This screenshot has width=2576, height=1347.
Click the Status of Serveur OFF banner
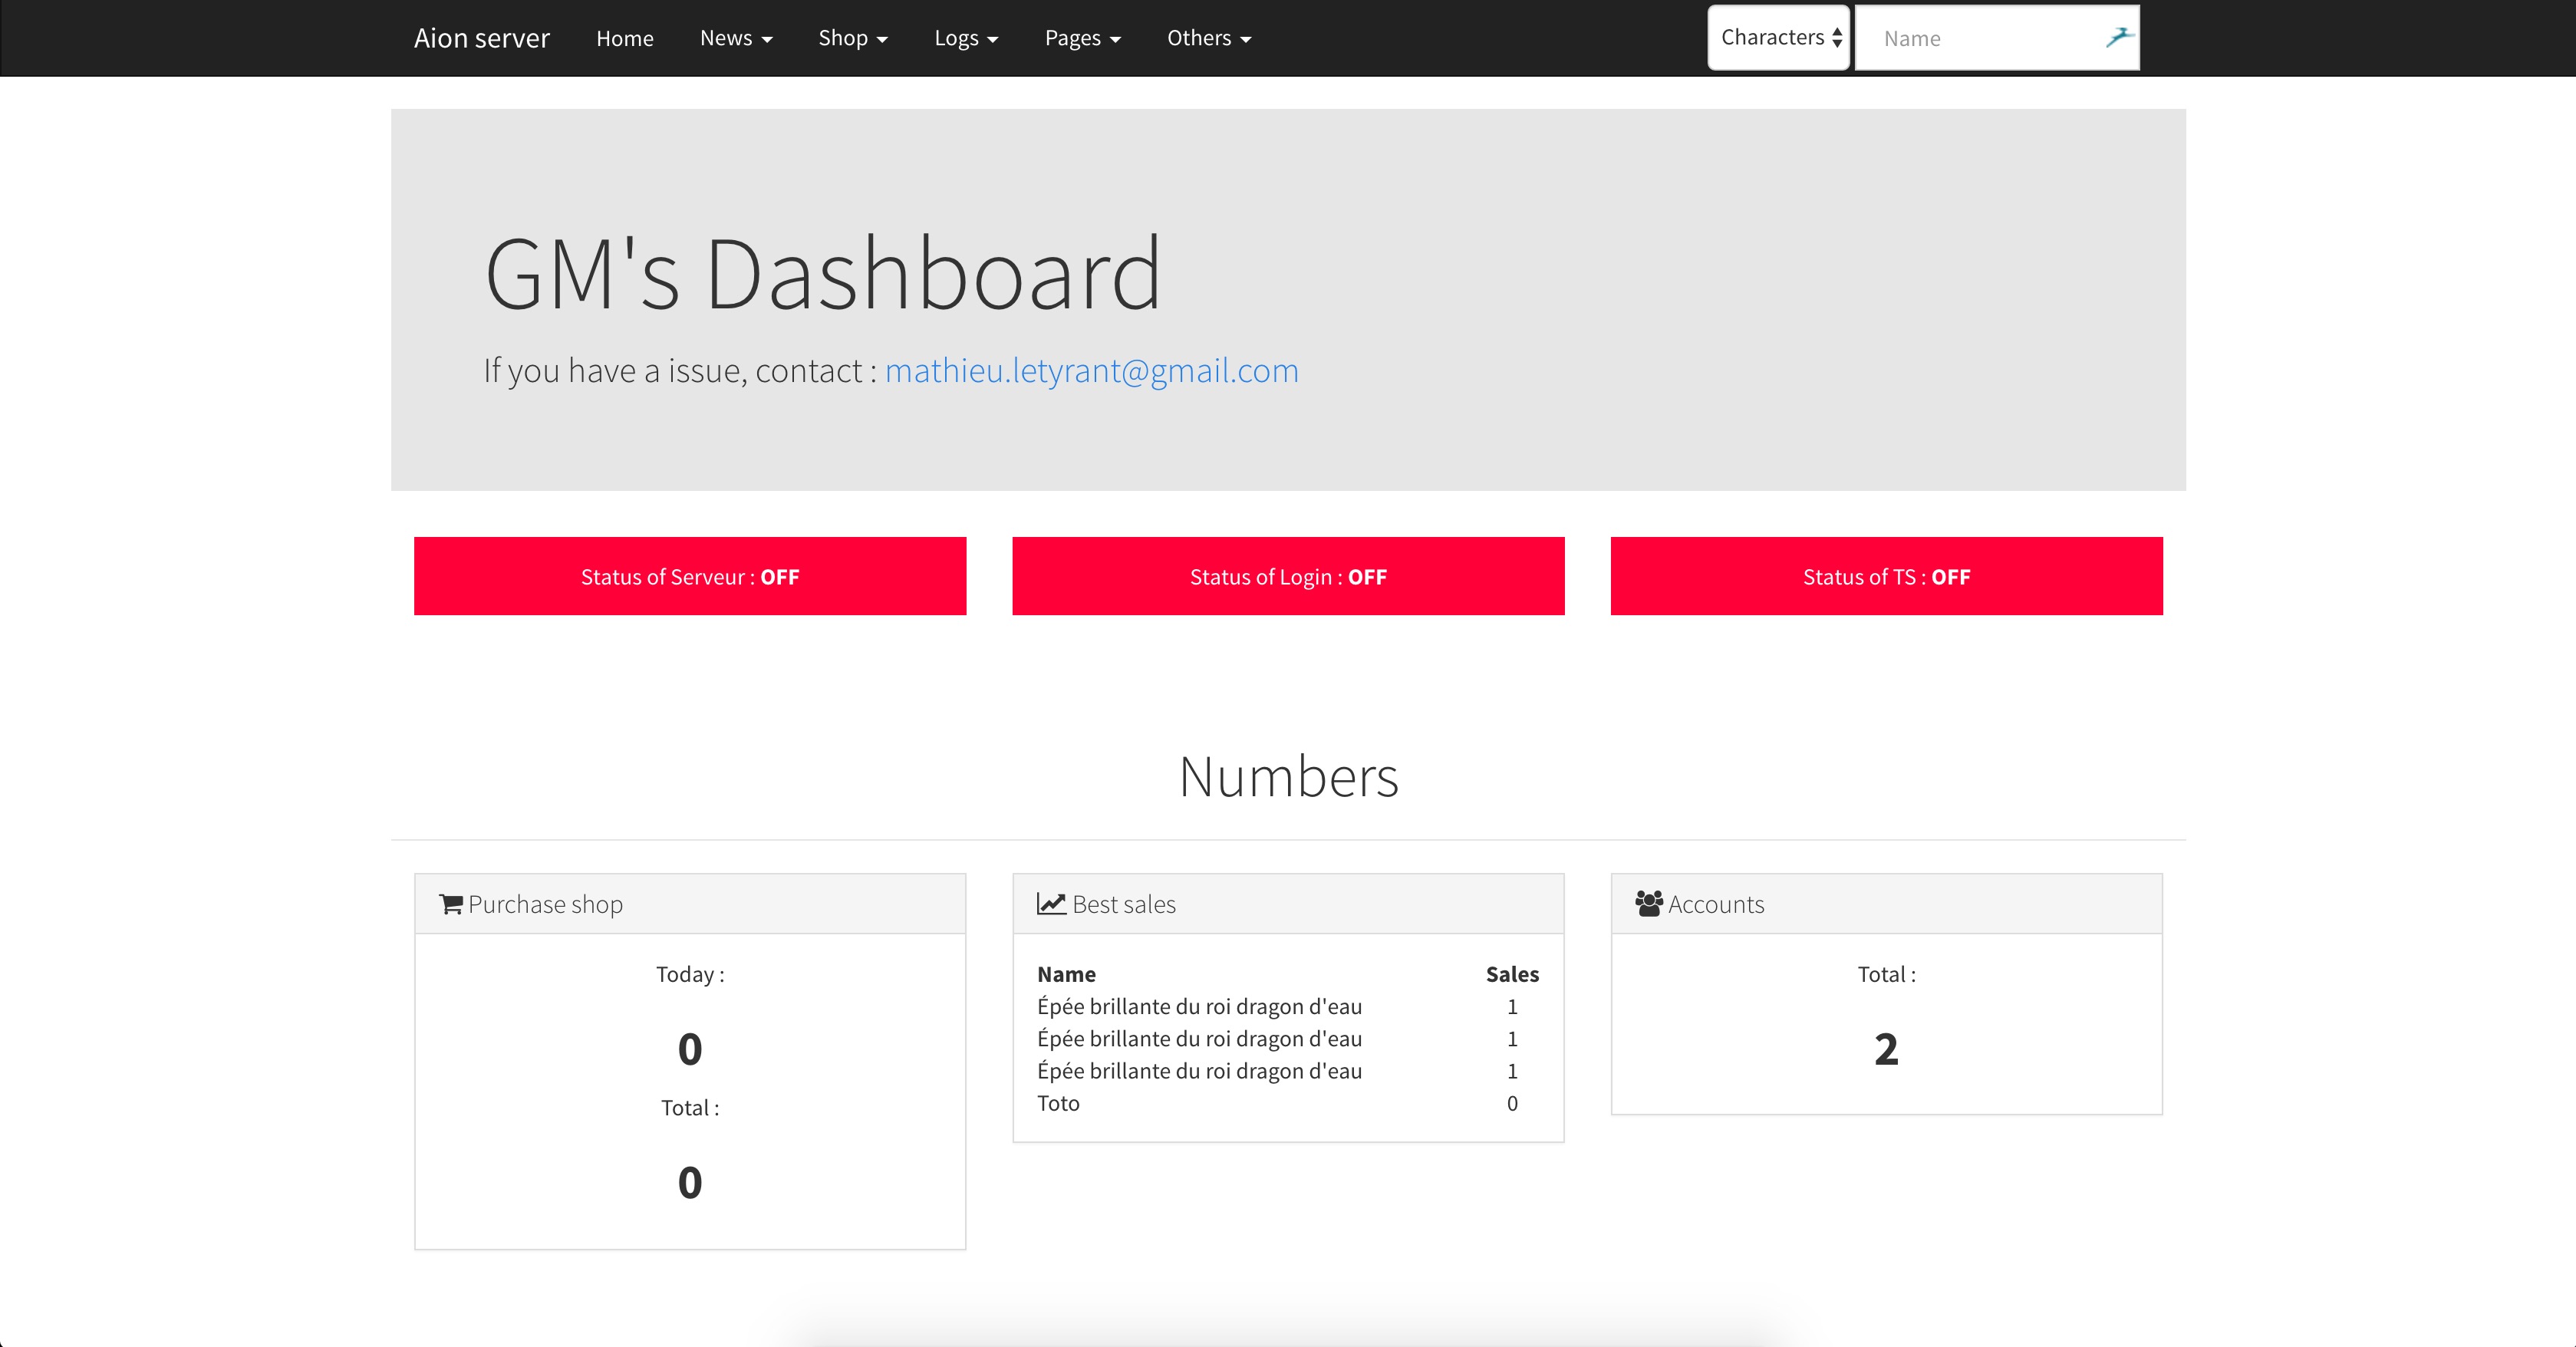(690, 576)
